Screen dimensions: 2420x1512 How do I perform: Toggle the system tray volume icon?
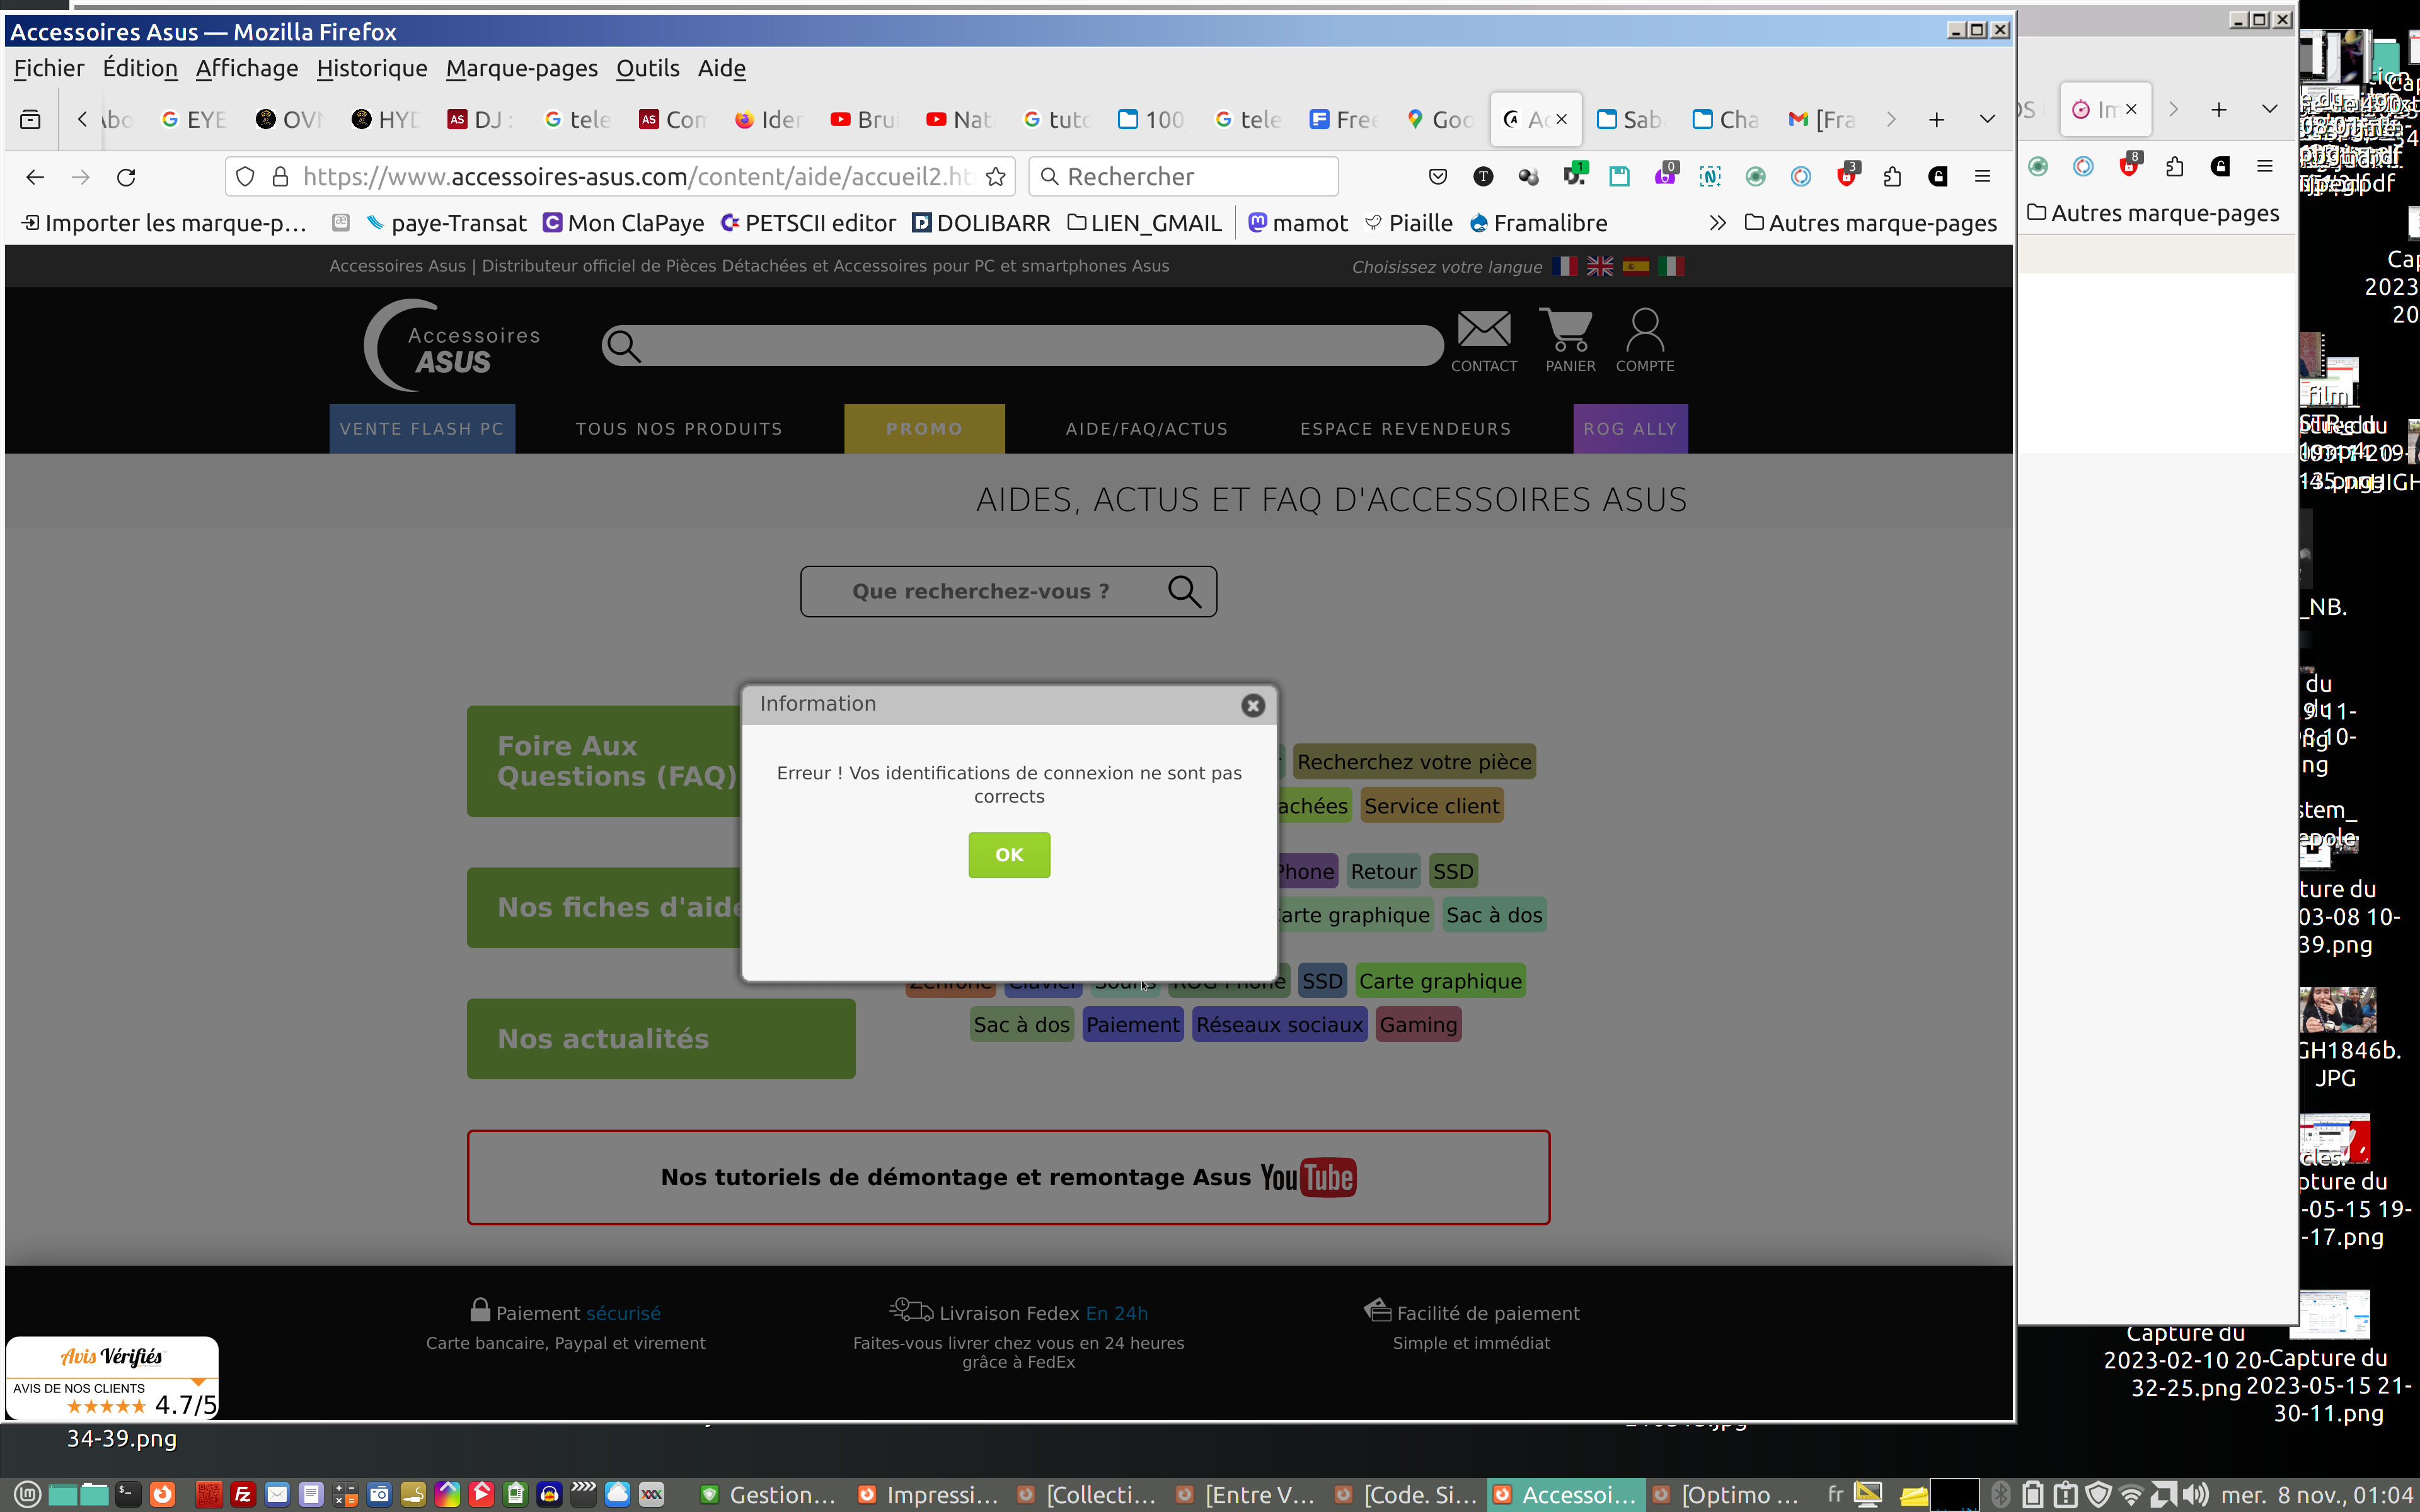[2195, 1494]
